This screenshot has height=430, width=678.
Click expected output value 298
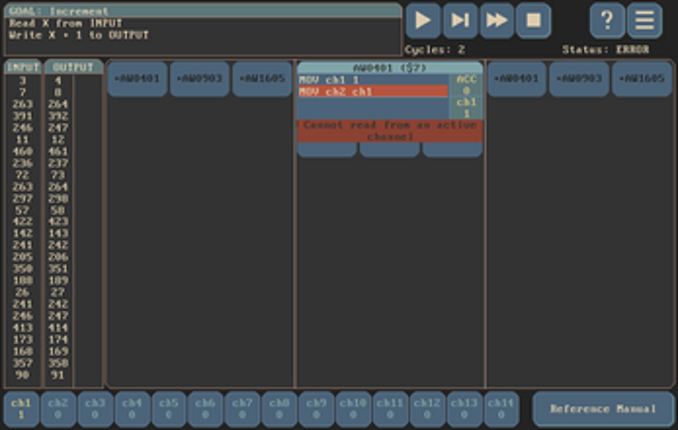pos(58,199)
